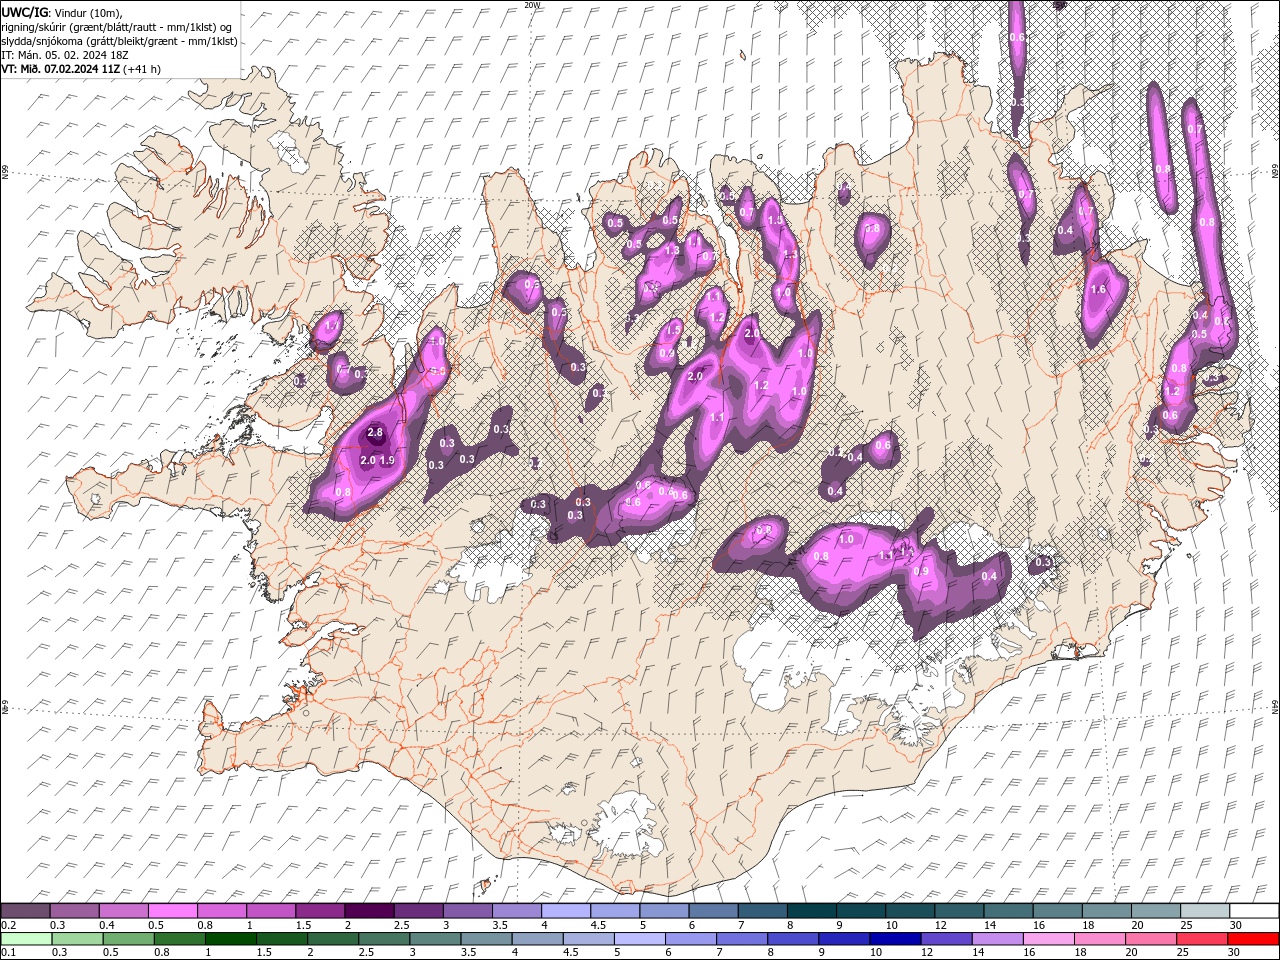Click the top-row swatch between 1 and 1.5
Screen dimensions: 1280x960
[x=270, y=911]
